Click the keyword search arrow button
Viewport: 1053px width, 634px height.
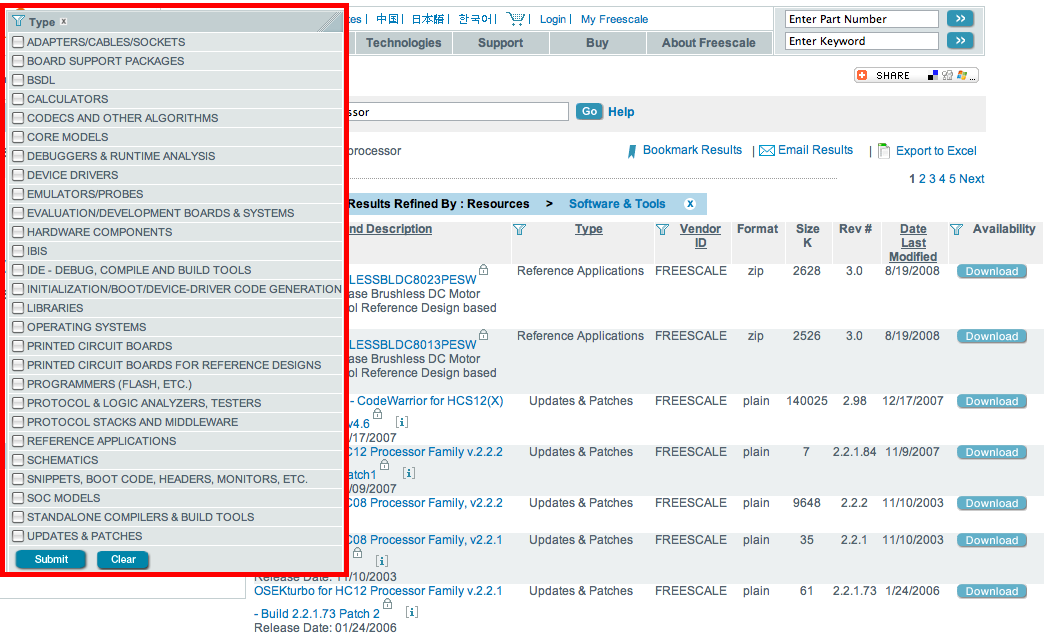[960, 41]
